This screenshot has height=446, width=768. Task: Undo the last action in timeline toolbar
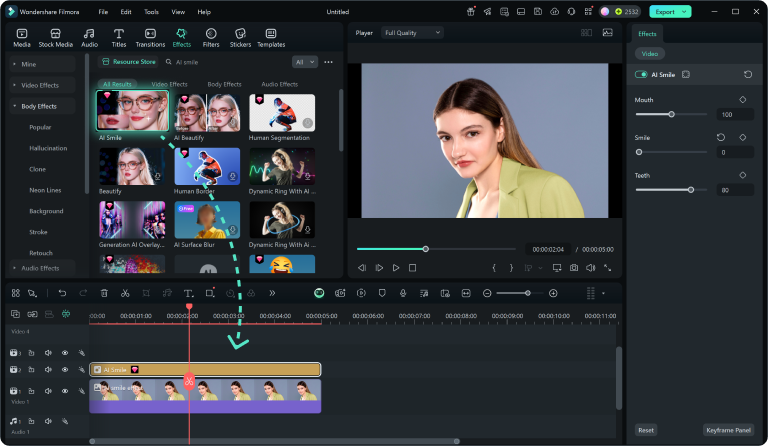tap(62, 293)
